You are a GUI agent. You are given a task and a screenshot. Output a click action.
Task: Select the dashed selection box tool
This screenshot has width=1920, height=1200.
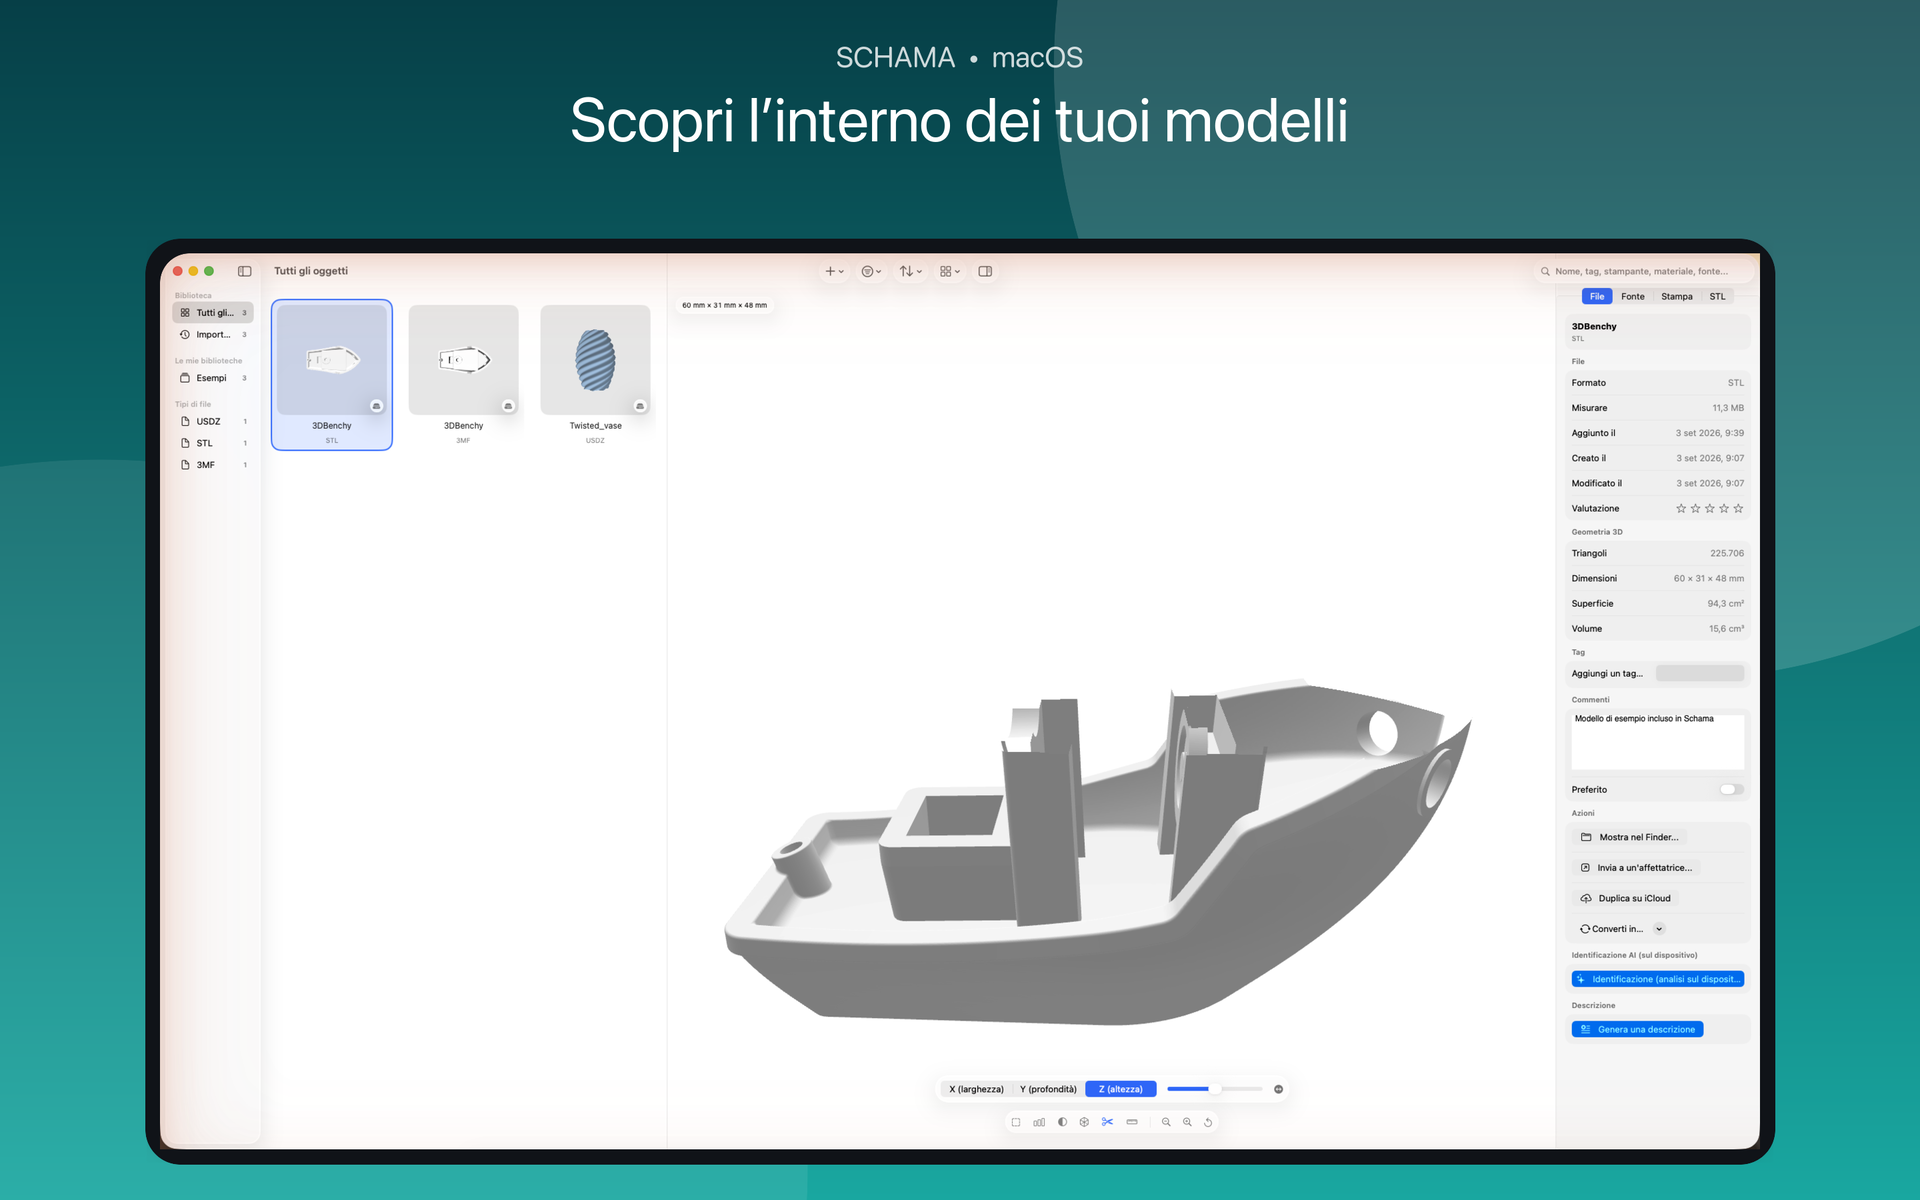click(x=1016, y=1122)
